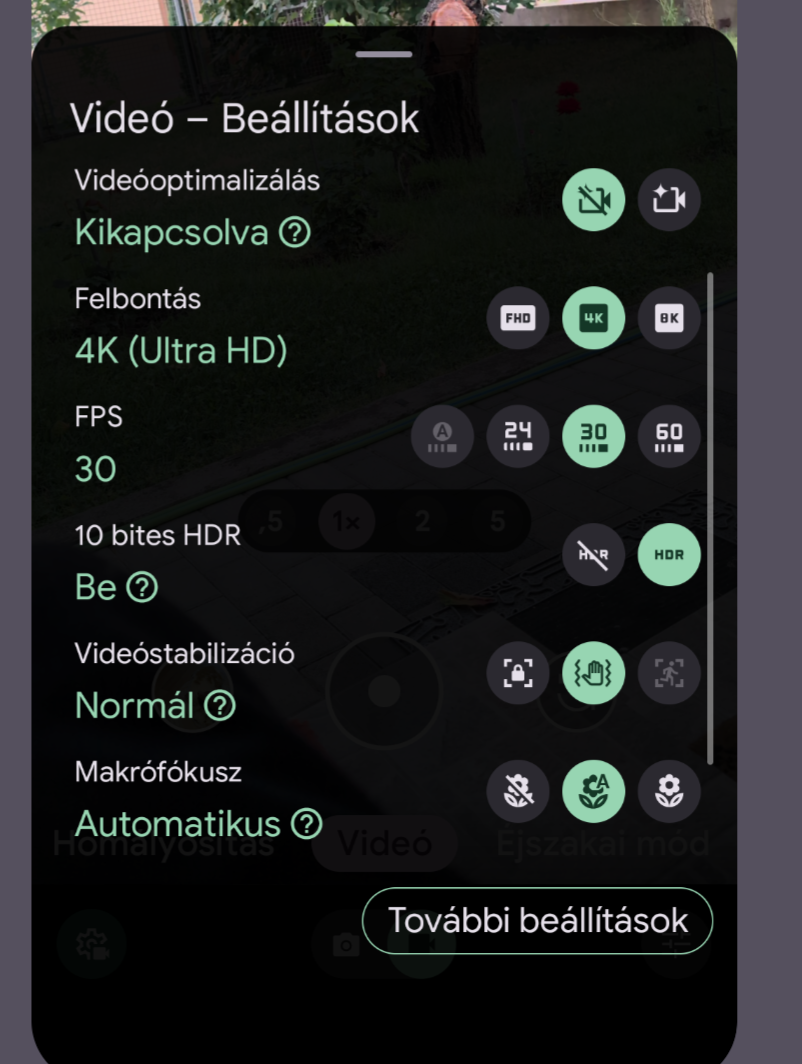Viewport: 802px width, 1064px height.
Task: Choose 4K resolution option
Action: pyautogui.click(x=593, y=319)
